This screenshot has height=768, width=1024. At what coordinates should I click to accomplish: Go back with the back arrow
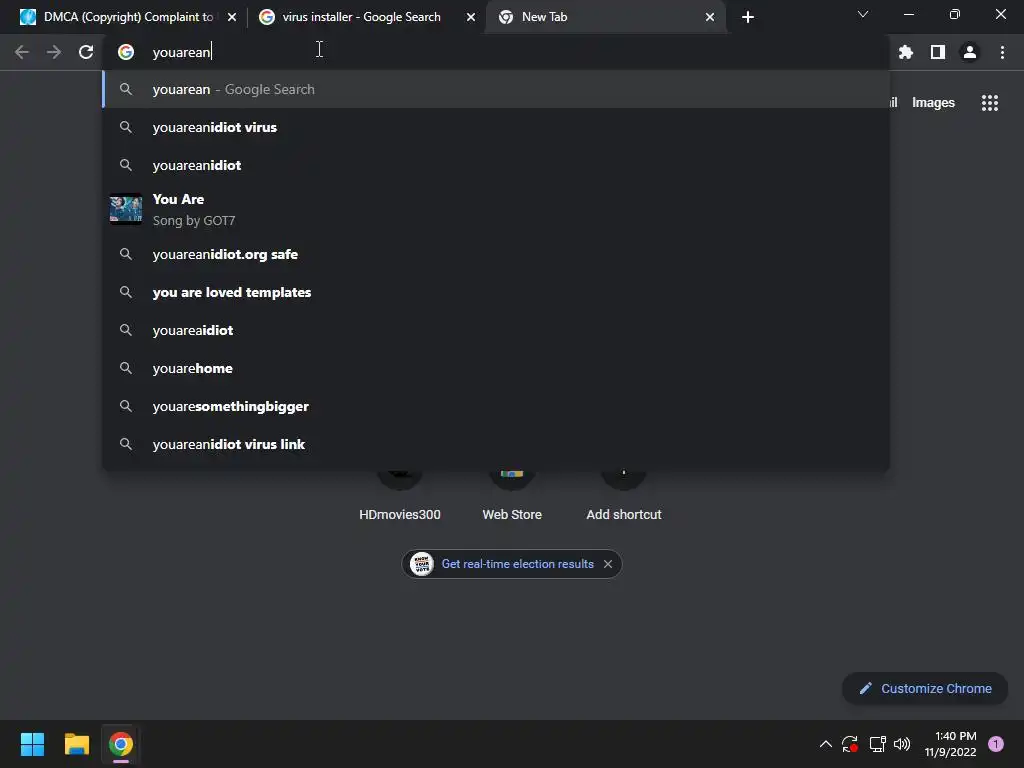pos(22,52)
